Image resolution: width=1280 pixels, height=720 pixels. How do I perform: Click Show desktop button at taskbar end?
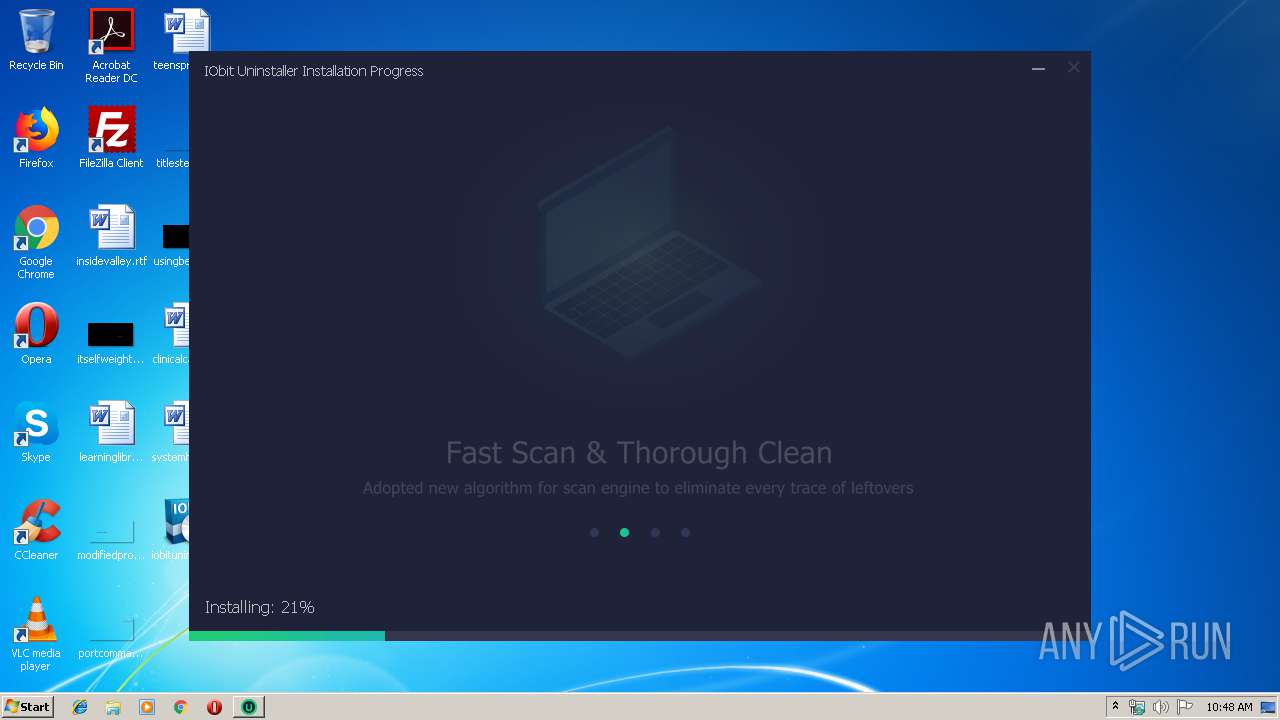(x=1269, y=707)
